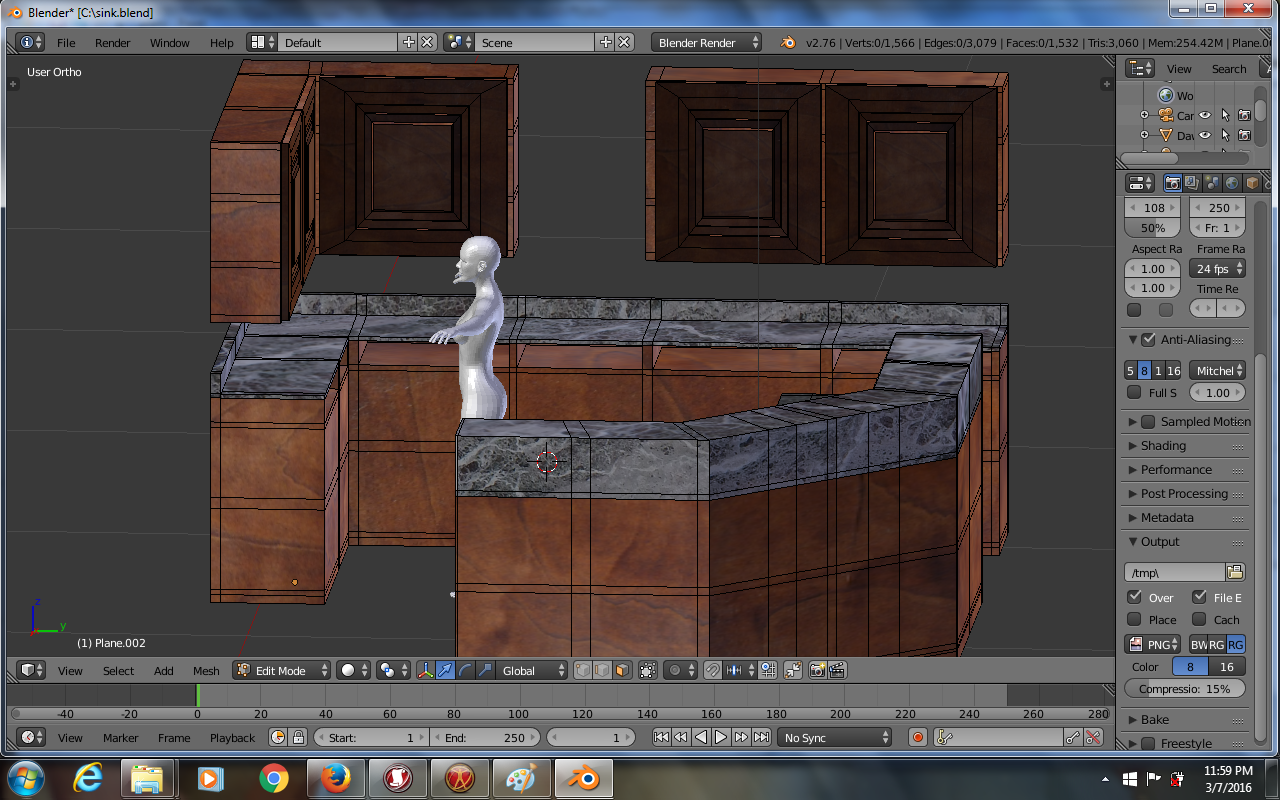
Task: Open the viewport shading dropdown
Action: (x=354, y=670)
